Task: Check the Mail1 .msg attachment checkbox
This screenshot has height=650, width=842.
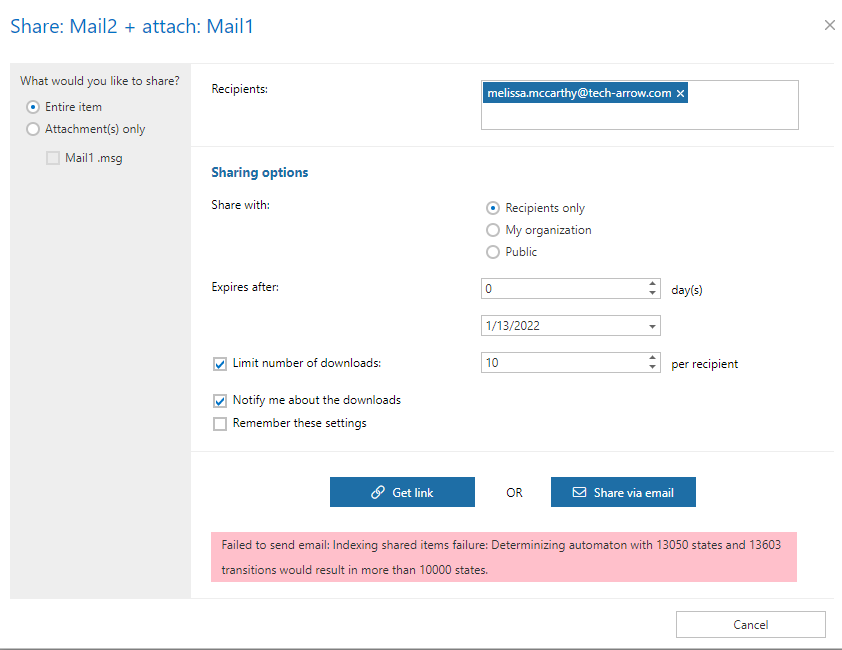Action: coord(53,158)
